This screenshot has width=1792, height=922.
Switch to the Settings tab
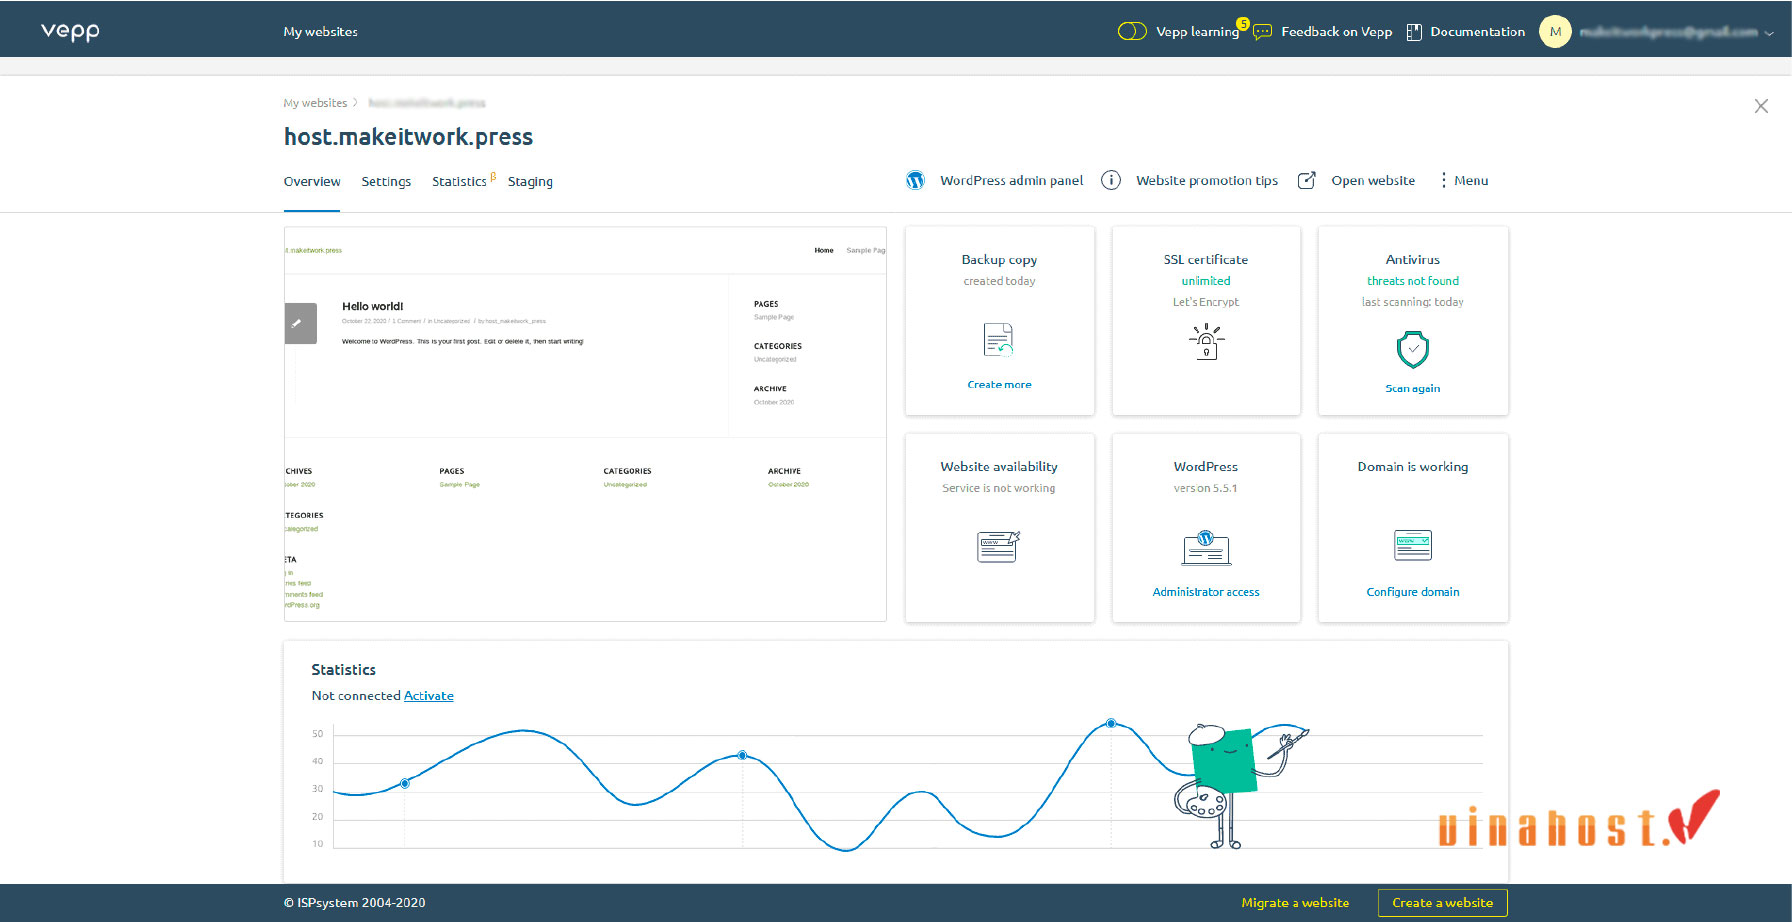386,181
